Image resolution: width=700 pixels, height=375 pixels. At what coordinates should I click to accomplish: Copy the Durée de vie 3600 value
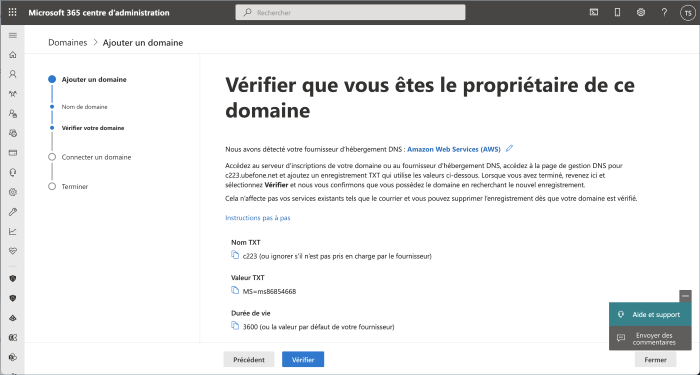click(x=235, y=326)
